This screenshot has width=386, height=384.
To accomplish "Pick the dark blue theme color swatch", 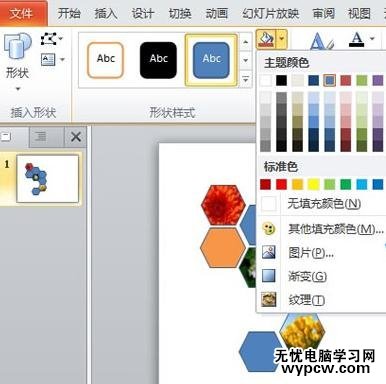I will [x=314, y=80].
